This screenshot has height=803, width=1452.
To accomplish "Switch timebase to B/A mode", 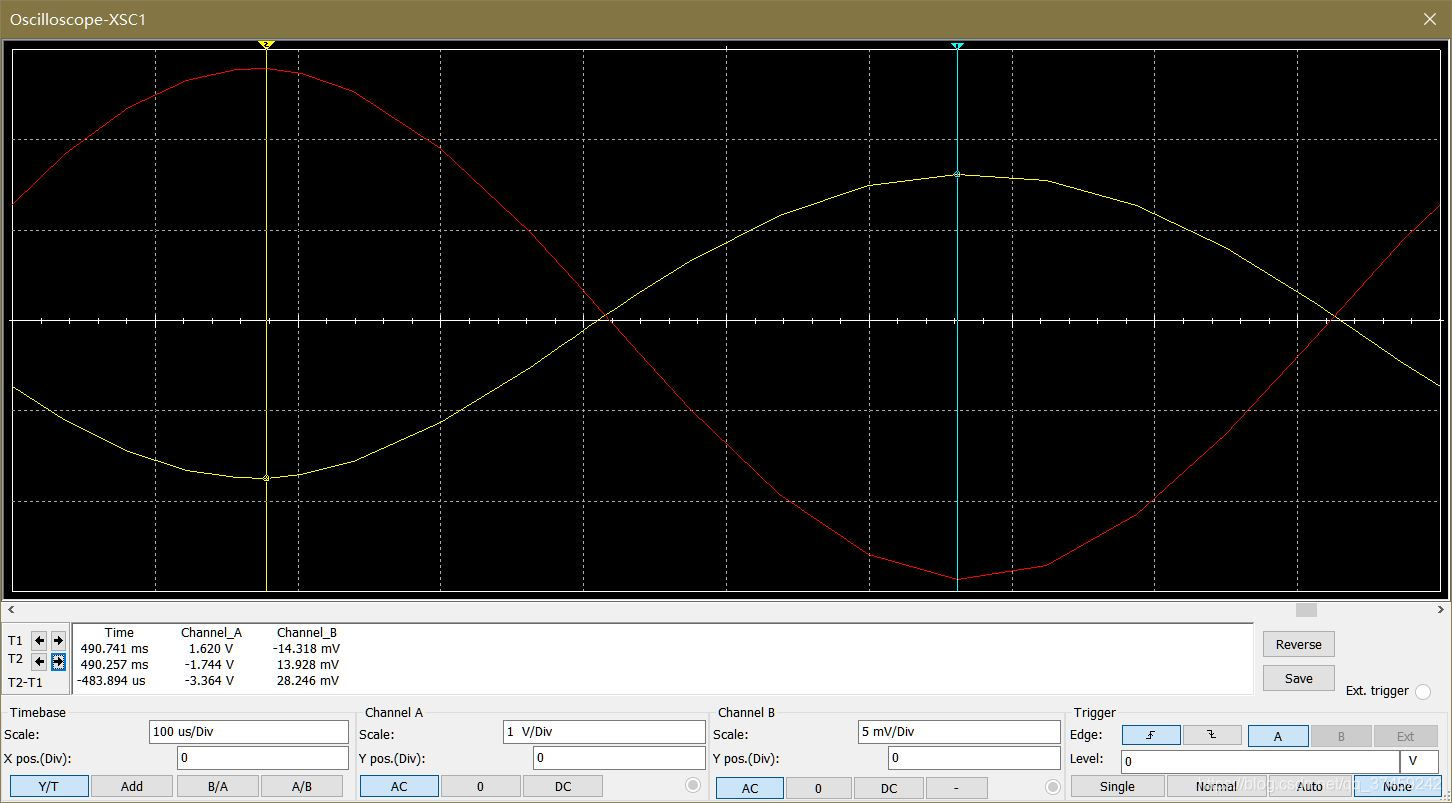I will pos(218,786).
